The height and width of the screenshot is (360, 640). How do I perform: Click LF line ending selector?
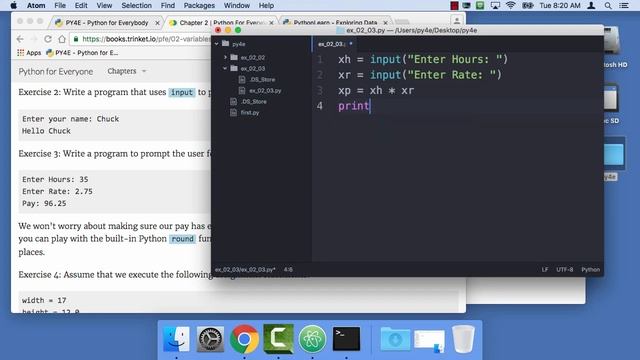tap(545, 269)
